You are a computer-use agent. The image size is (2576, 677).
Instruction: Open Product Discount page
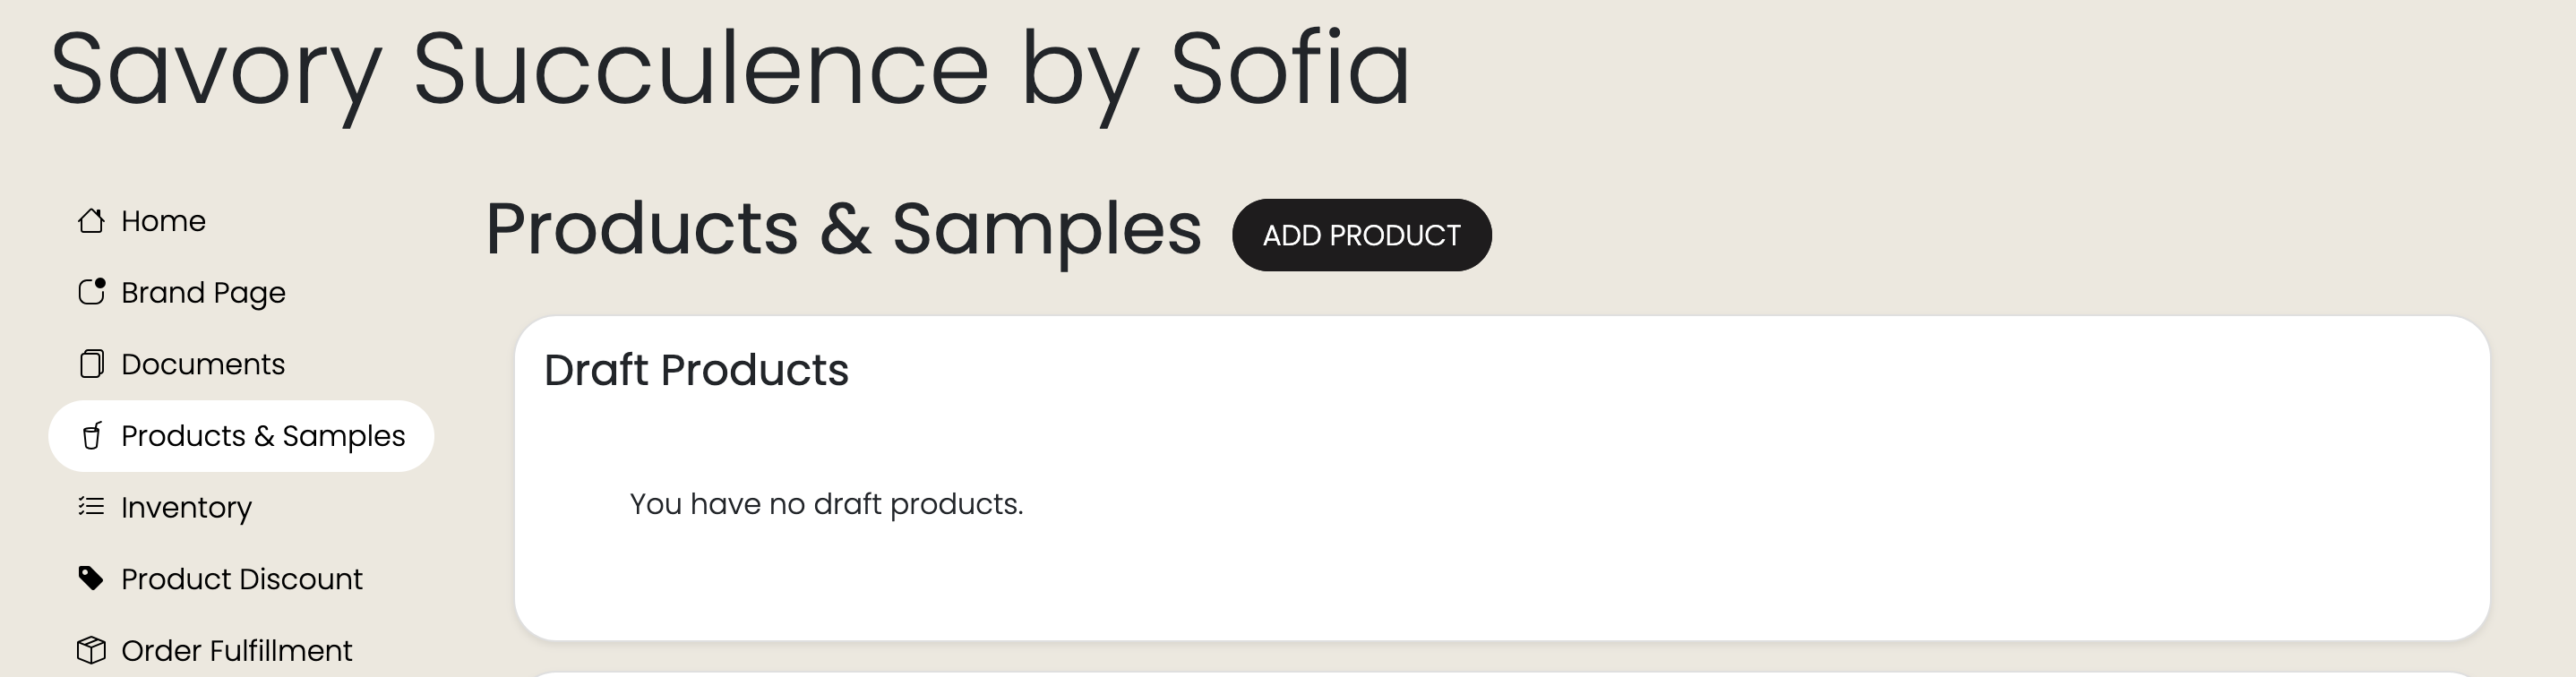coord(241,579)
